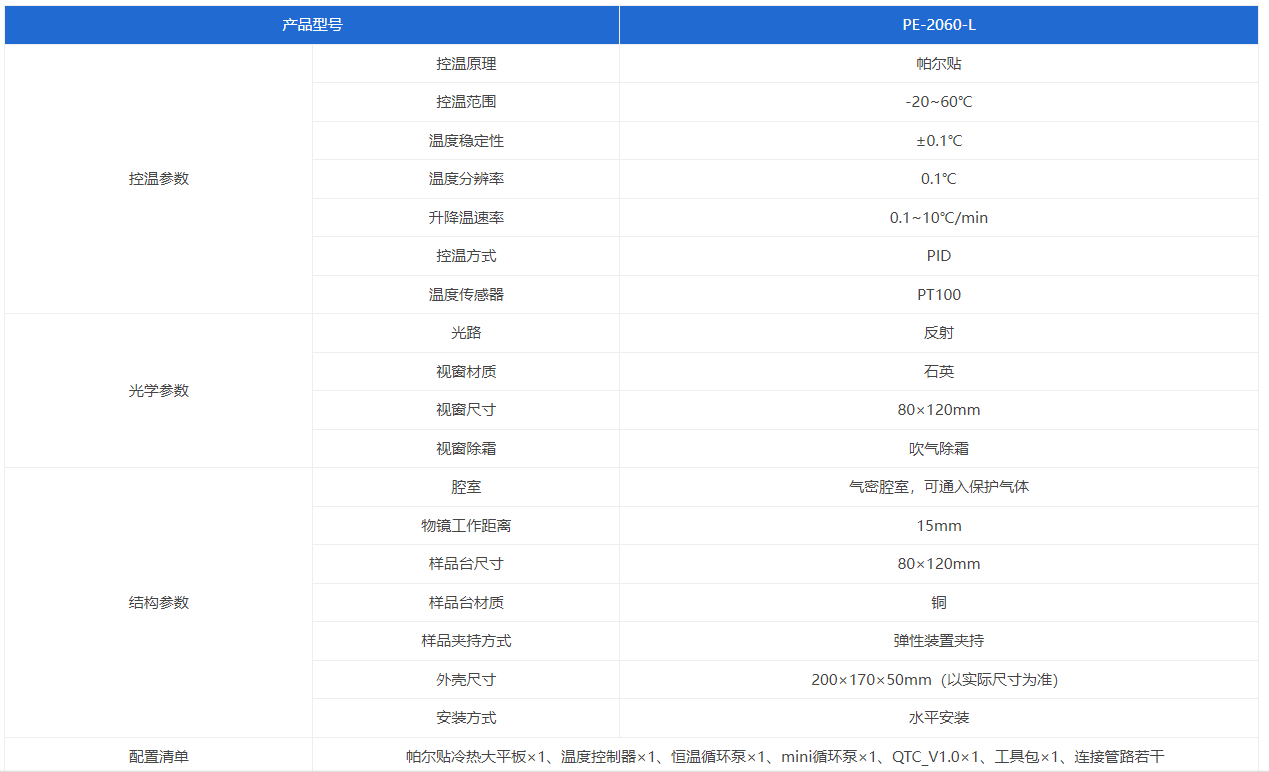Click the 吹气除霜 value cell
1269x772 pixels.
938,449
